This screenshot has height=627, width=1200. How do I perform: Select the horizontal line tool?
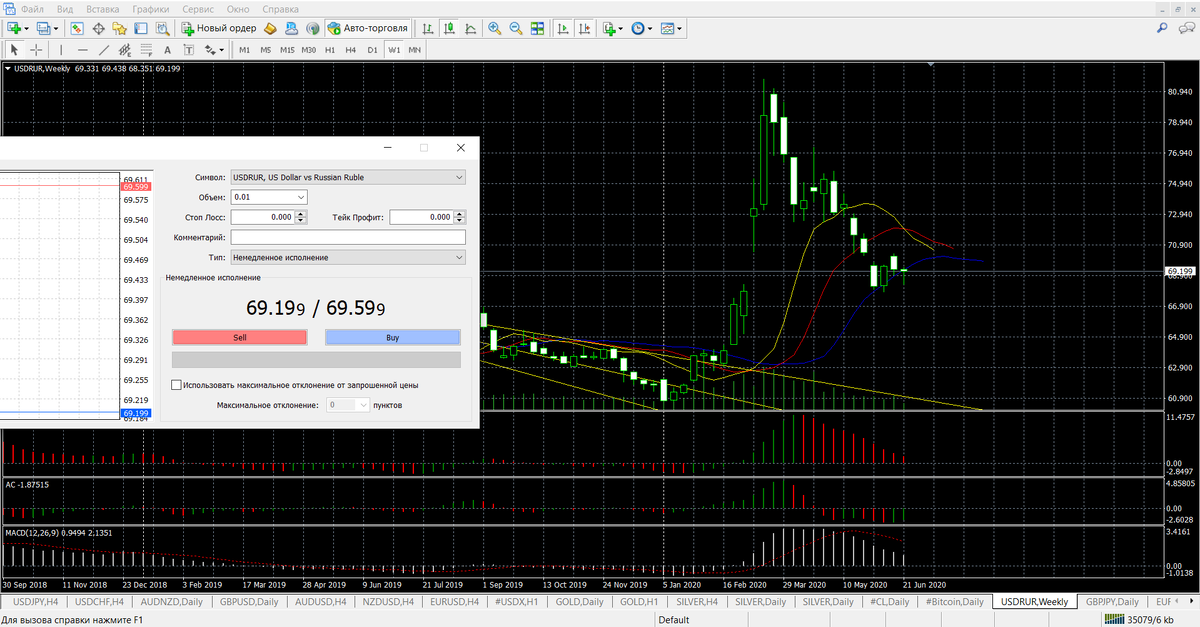82,49
